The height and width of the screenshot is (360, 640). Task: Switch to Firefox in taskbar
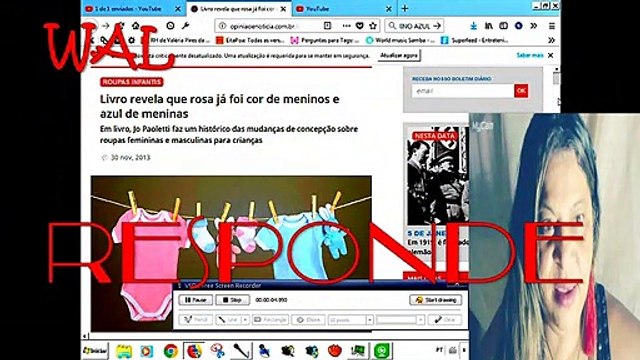tap(194, 351)
